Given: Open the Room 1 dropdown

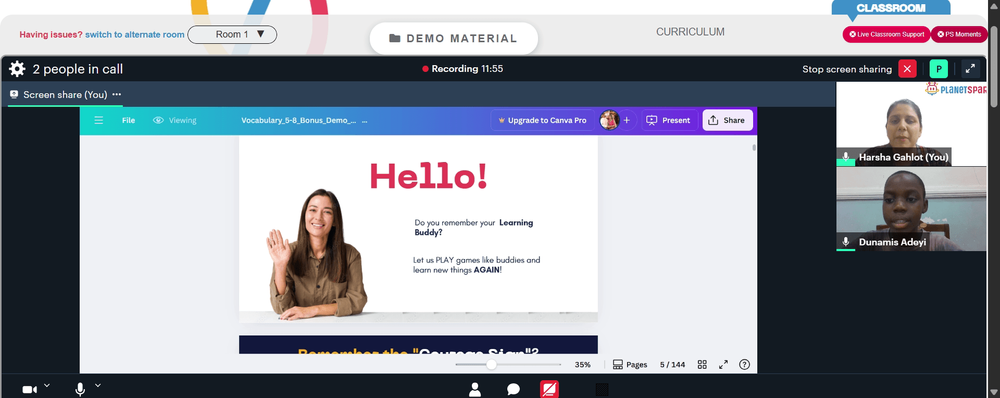Looking at the screenshot, I should point(232,34).
